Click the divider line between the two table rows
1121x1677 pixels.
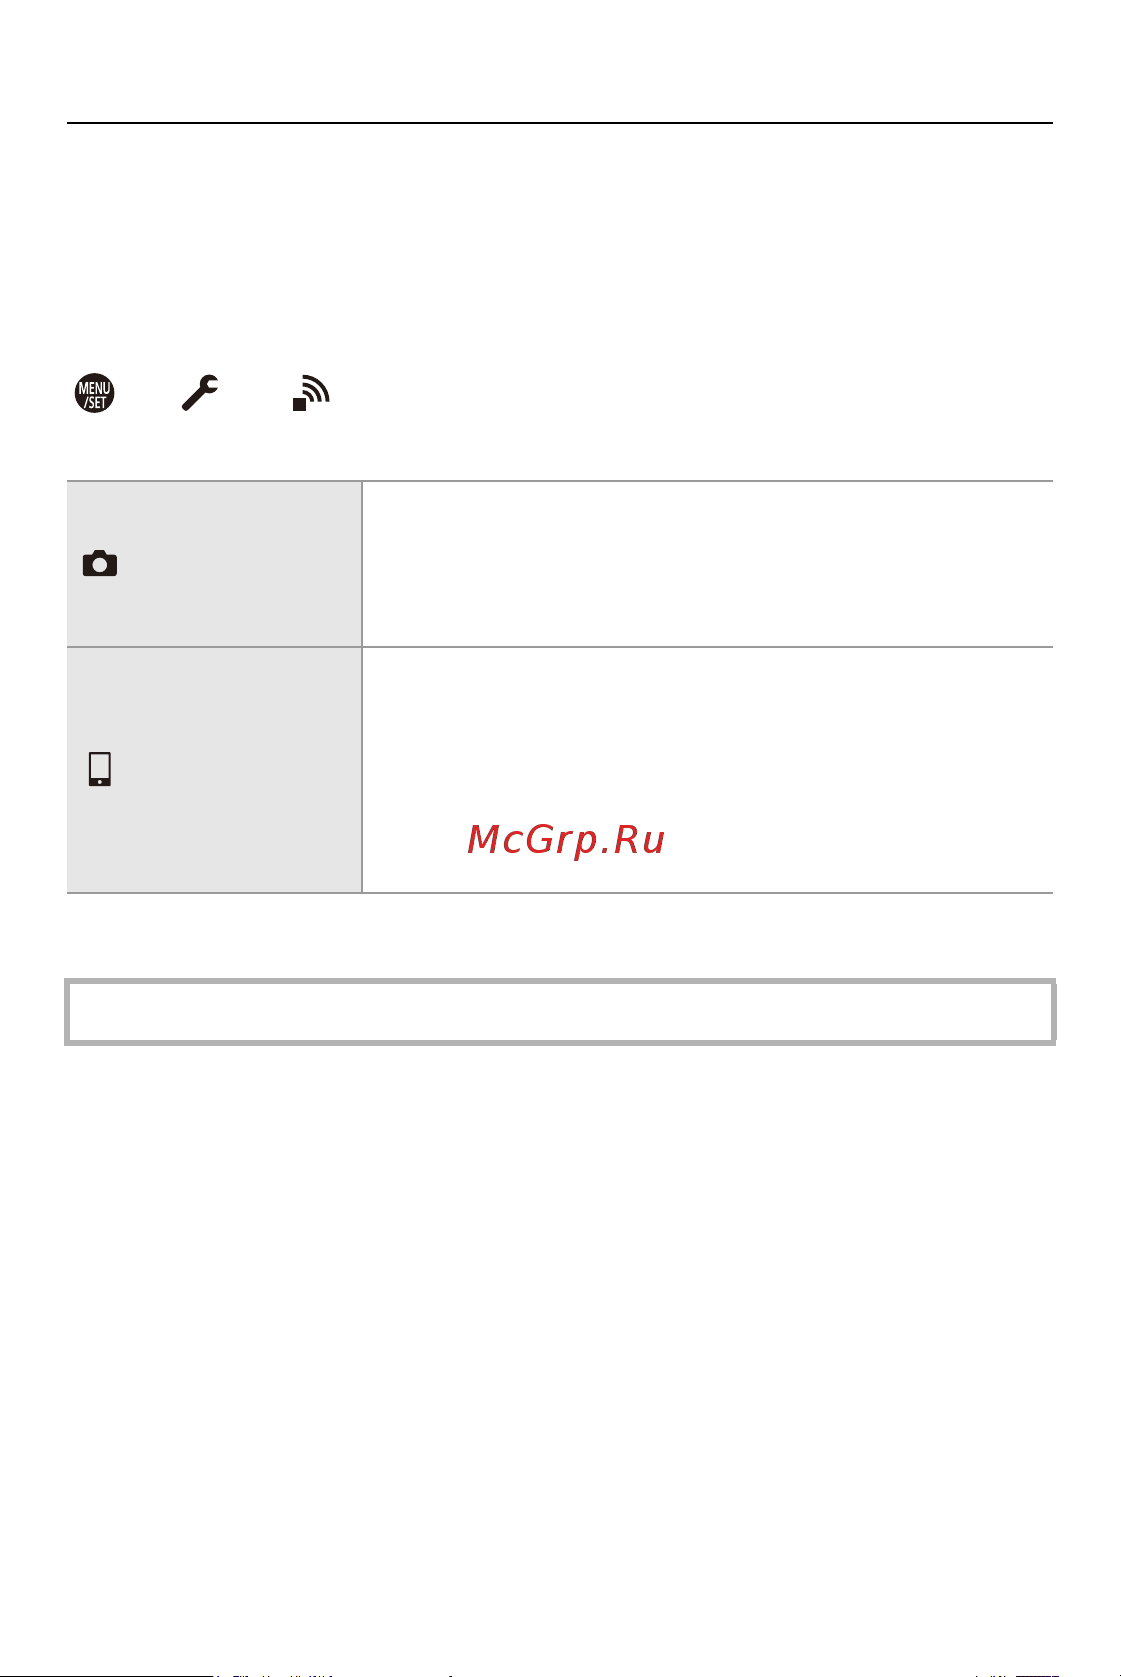tap(560, 647)
